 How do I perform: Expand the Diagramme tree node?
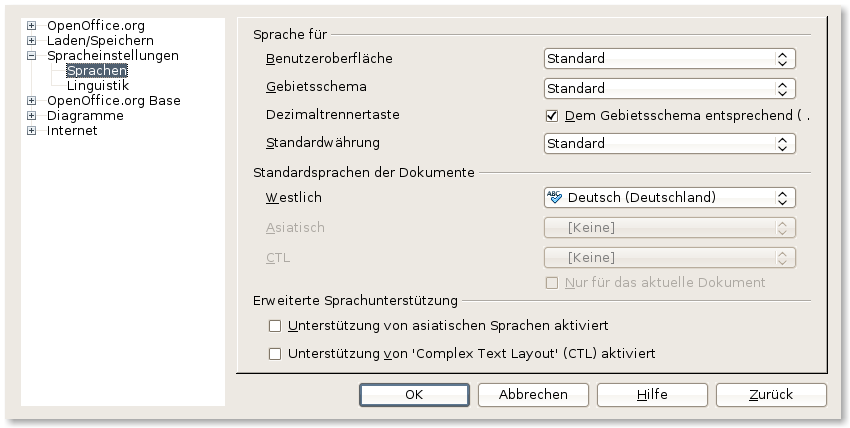pos(32,115)
